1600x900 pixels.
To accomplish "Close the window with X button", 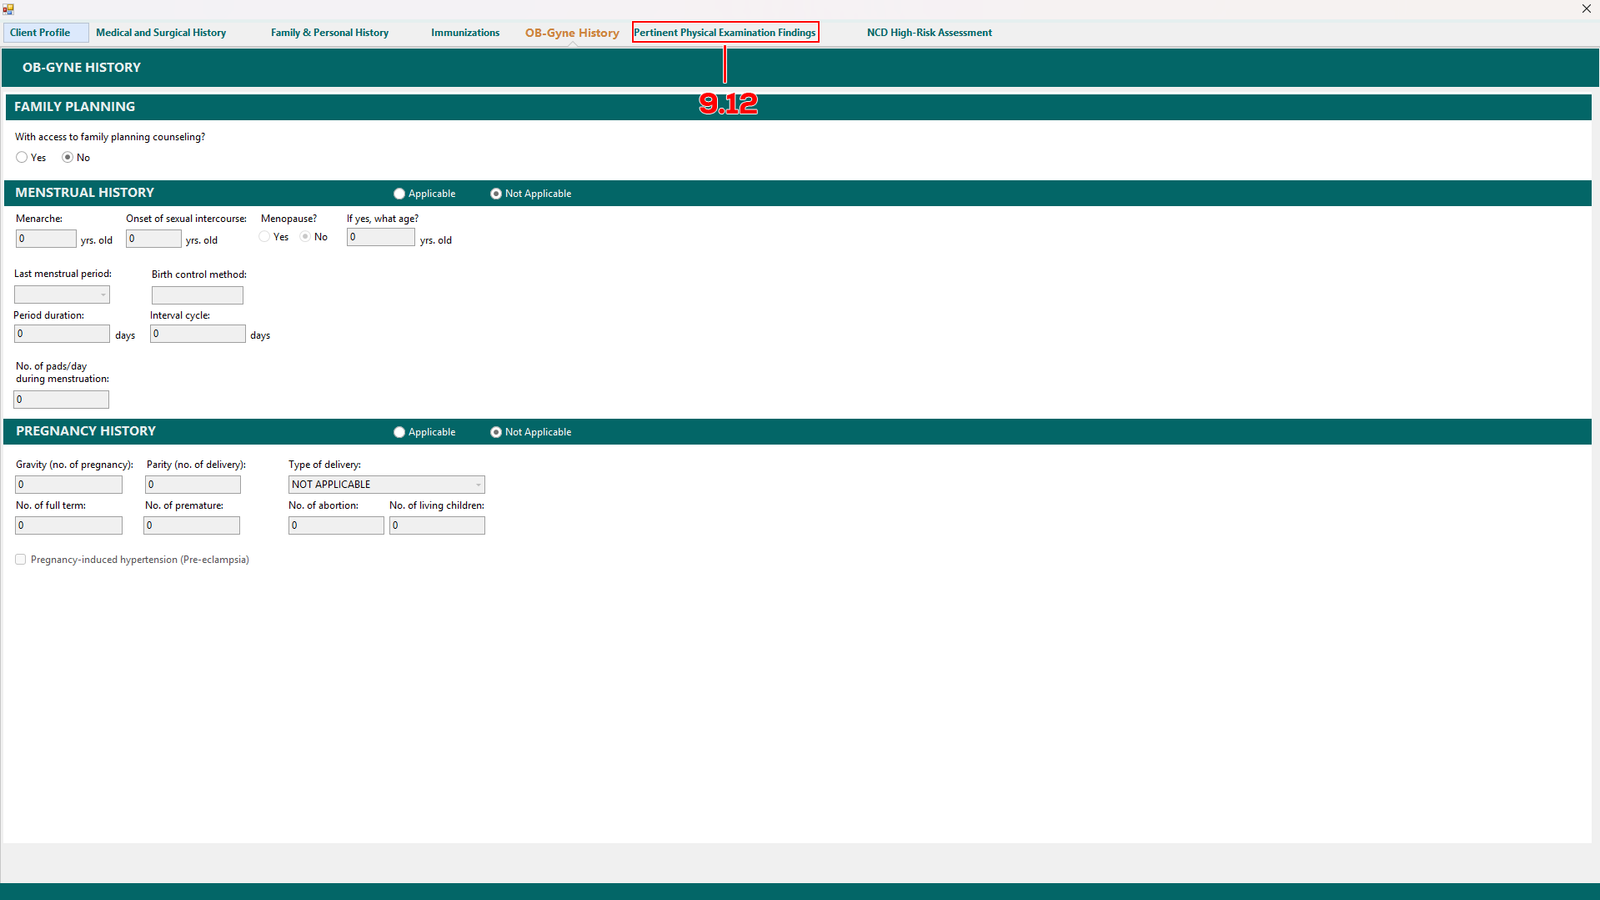I will (1586, 9).
